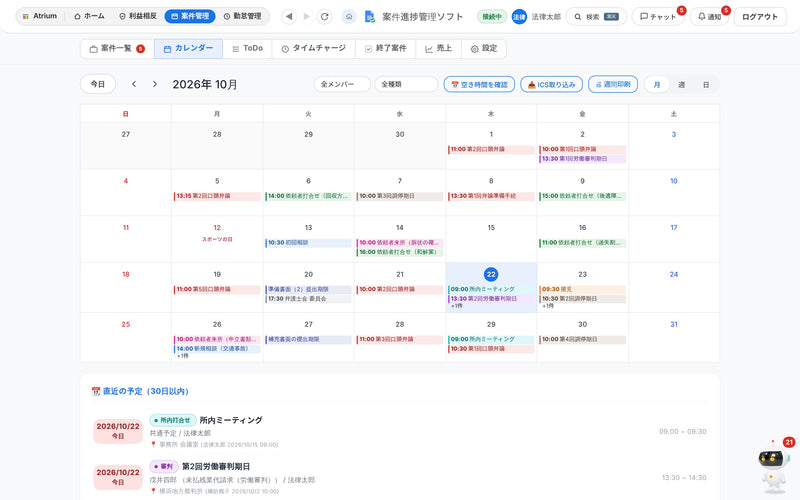The height and width of the screenshot is (500, 800).
Task: Click the 所内打合せ tag in upcoming list
Action: [172, 420]
